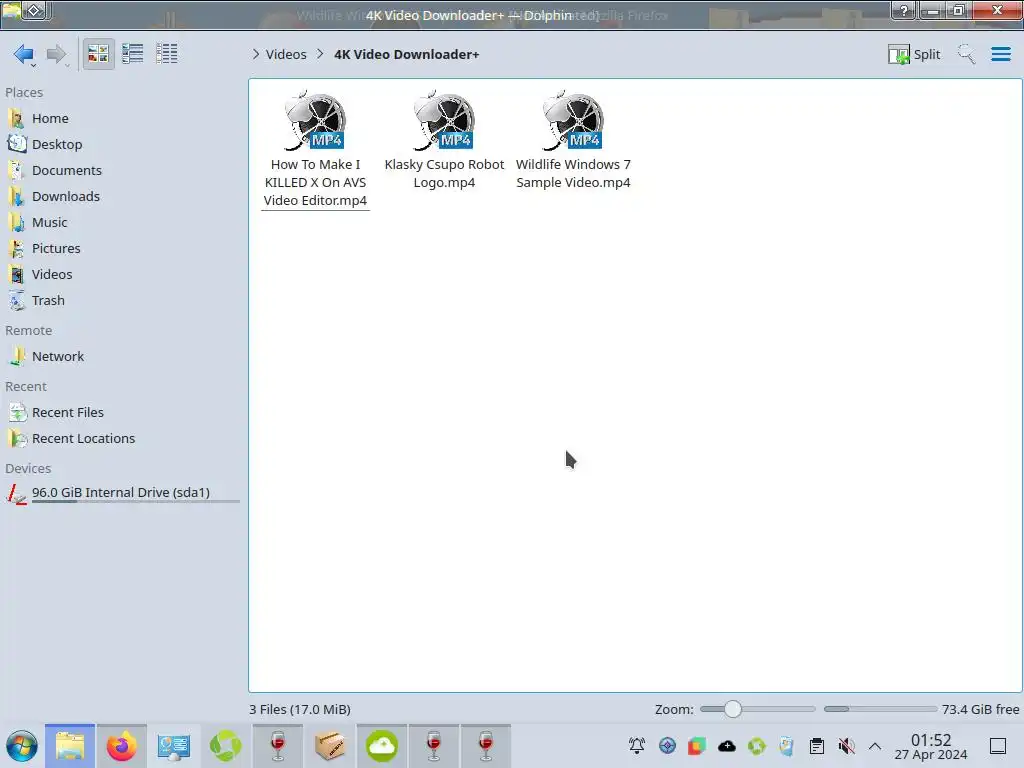Screen dimensions: 1024x768
Task: Click the green swirl taskbar icon
Action: tap(225, 746)
